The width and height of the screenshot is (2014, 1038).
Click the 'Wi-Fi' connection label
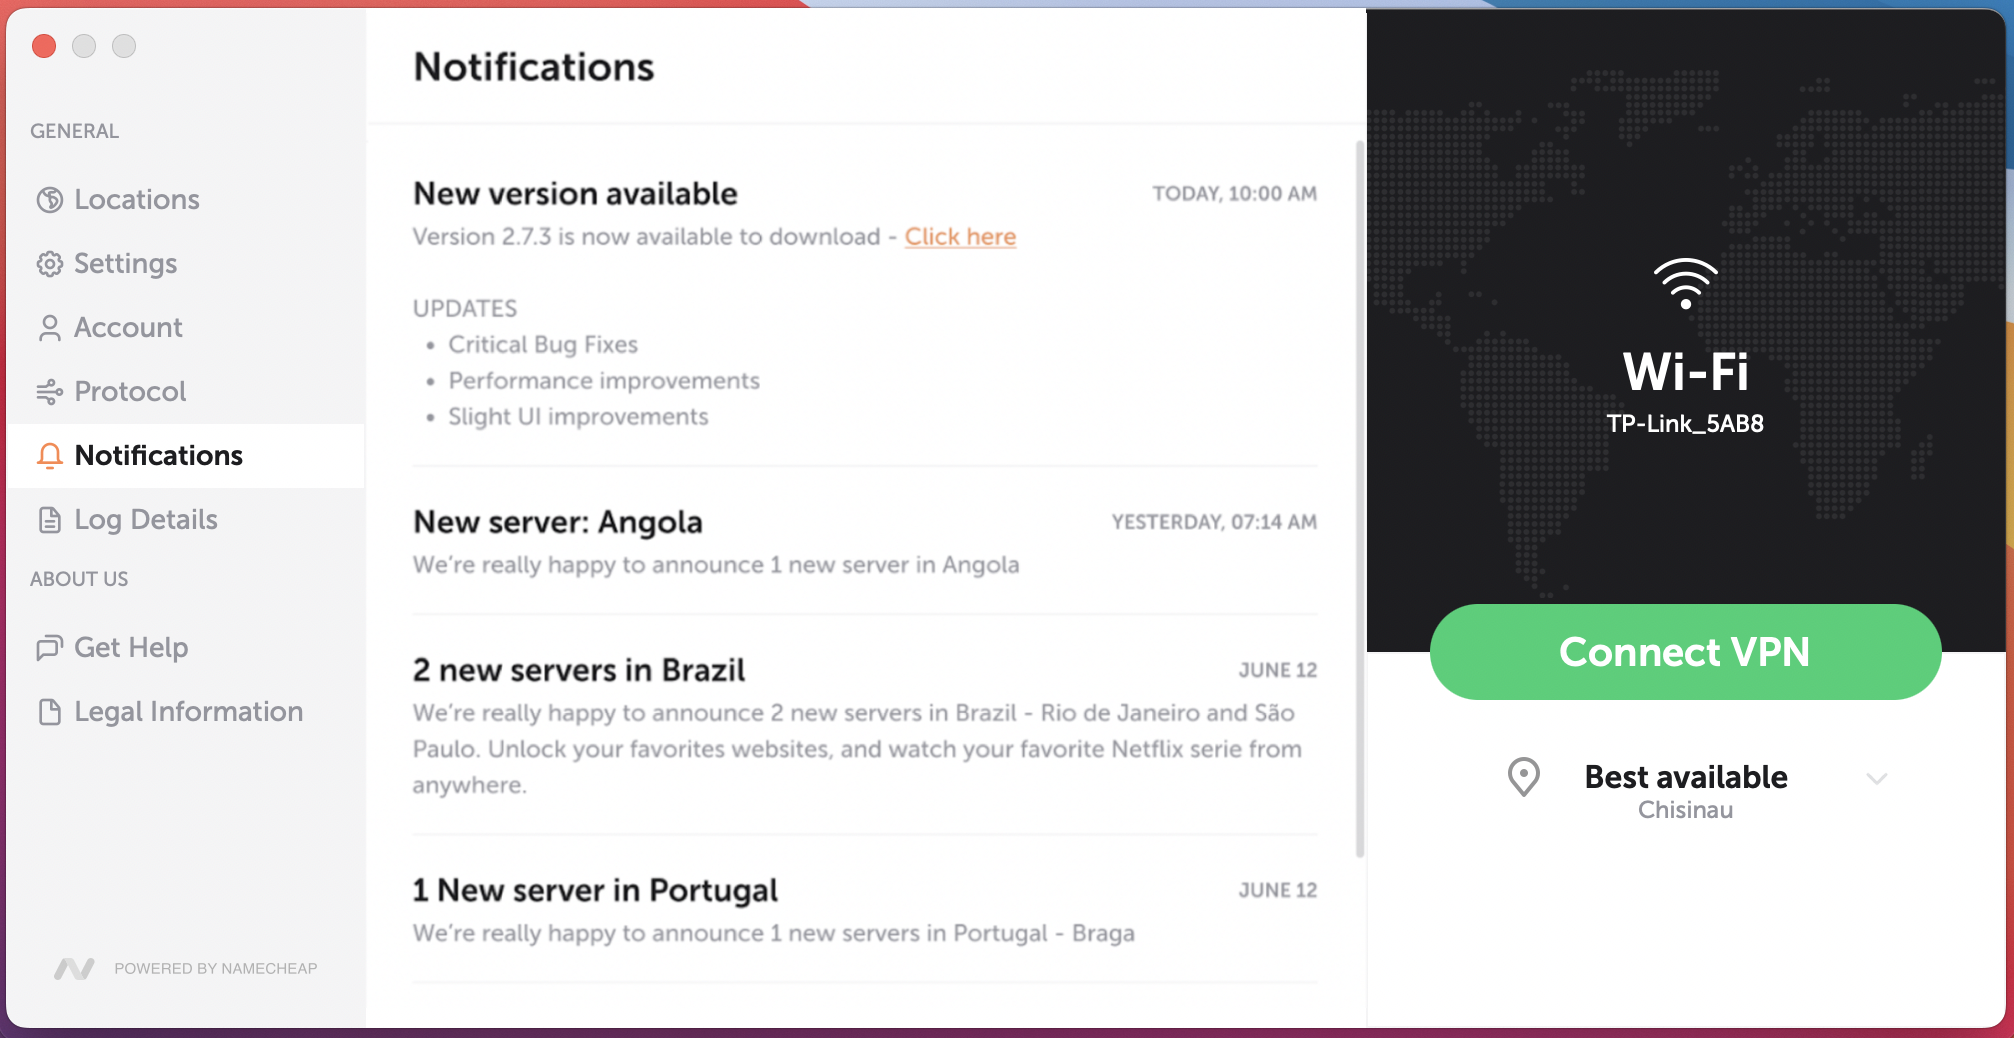(1685, 372)
